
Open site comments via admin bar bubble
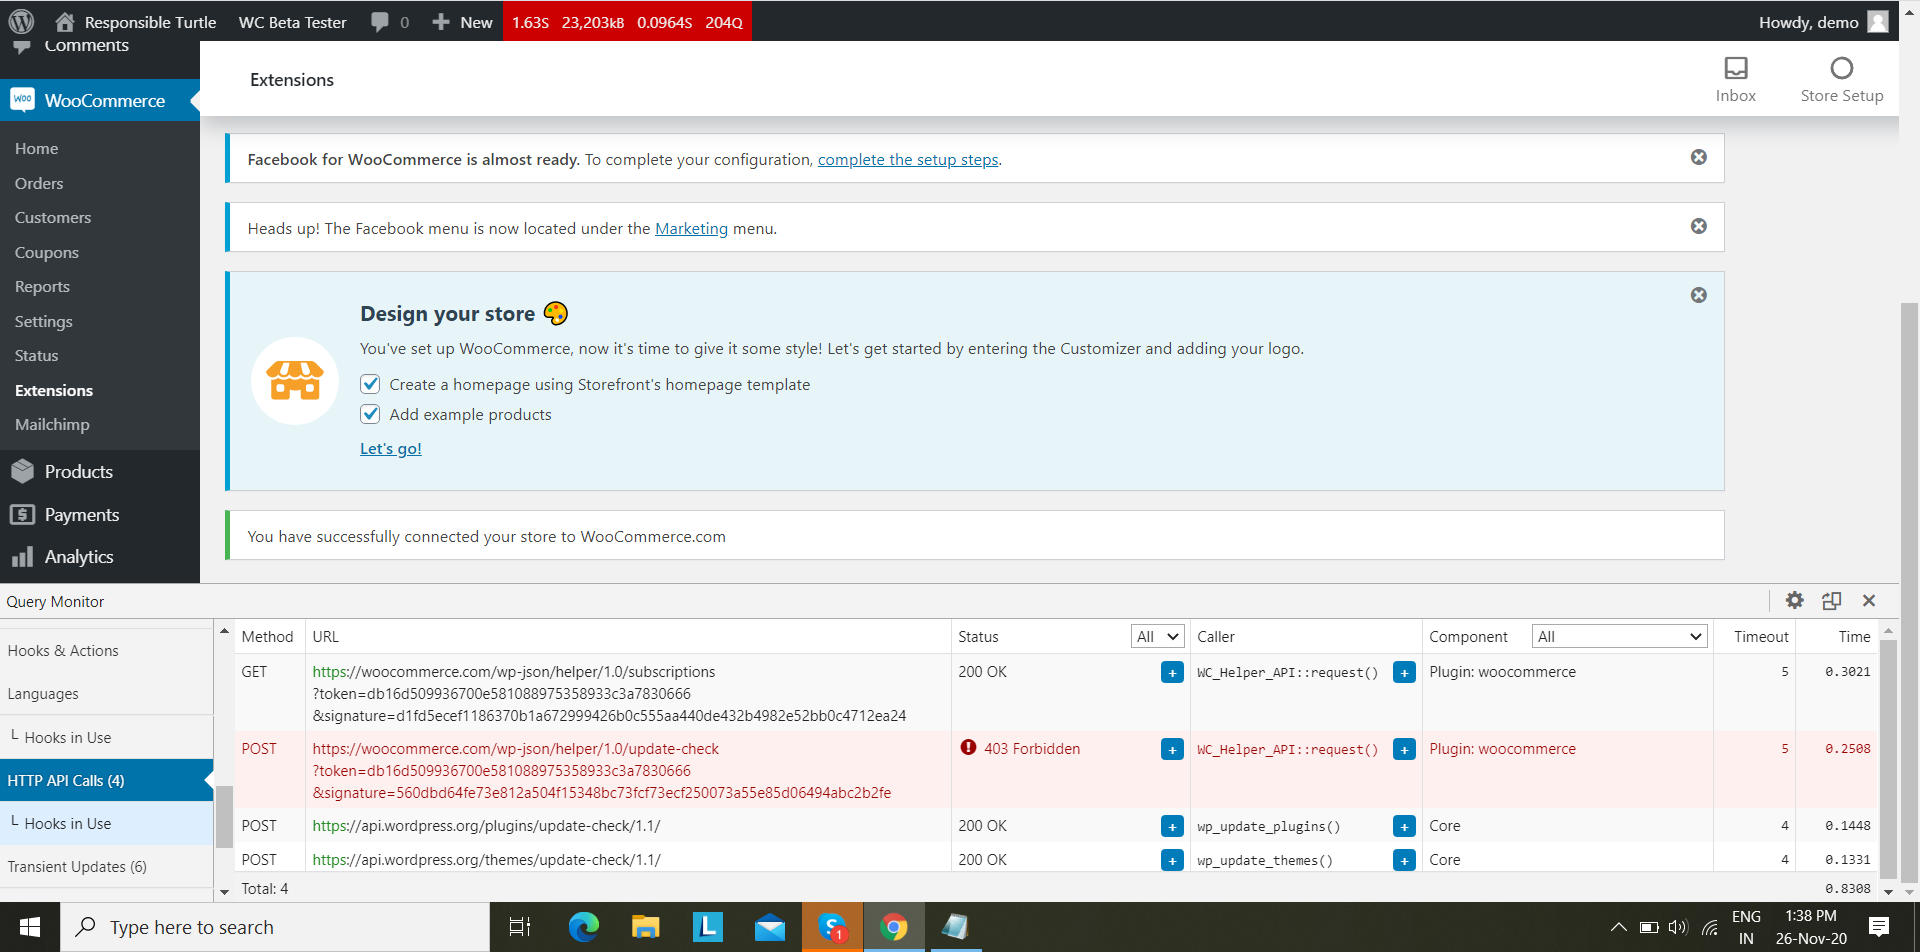click(388, 22)
